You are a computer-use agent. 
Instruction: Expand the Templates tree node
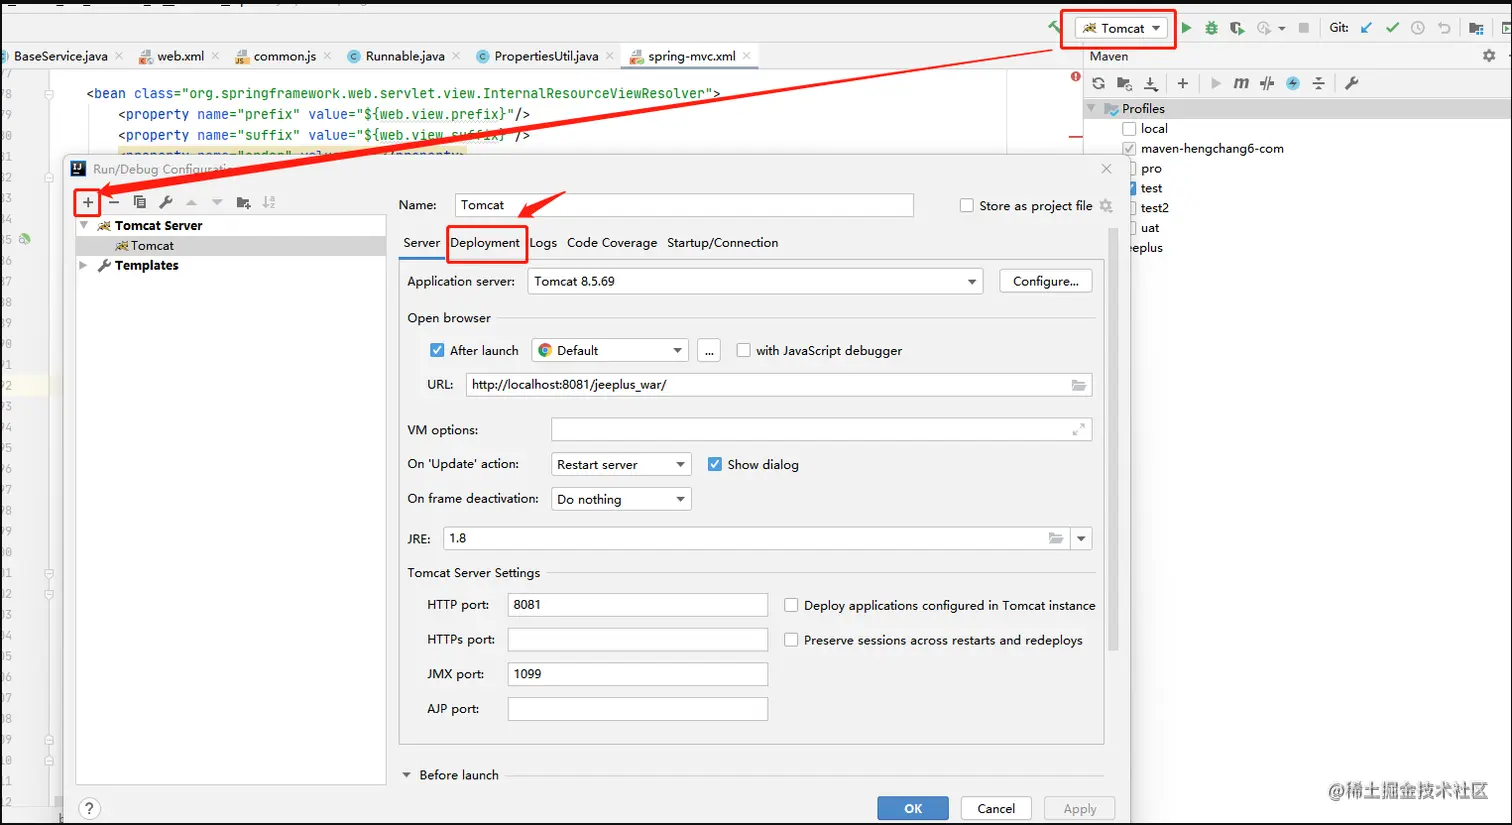[83, 265]
